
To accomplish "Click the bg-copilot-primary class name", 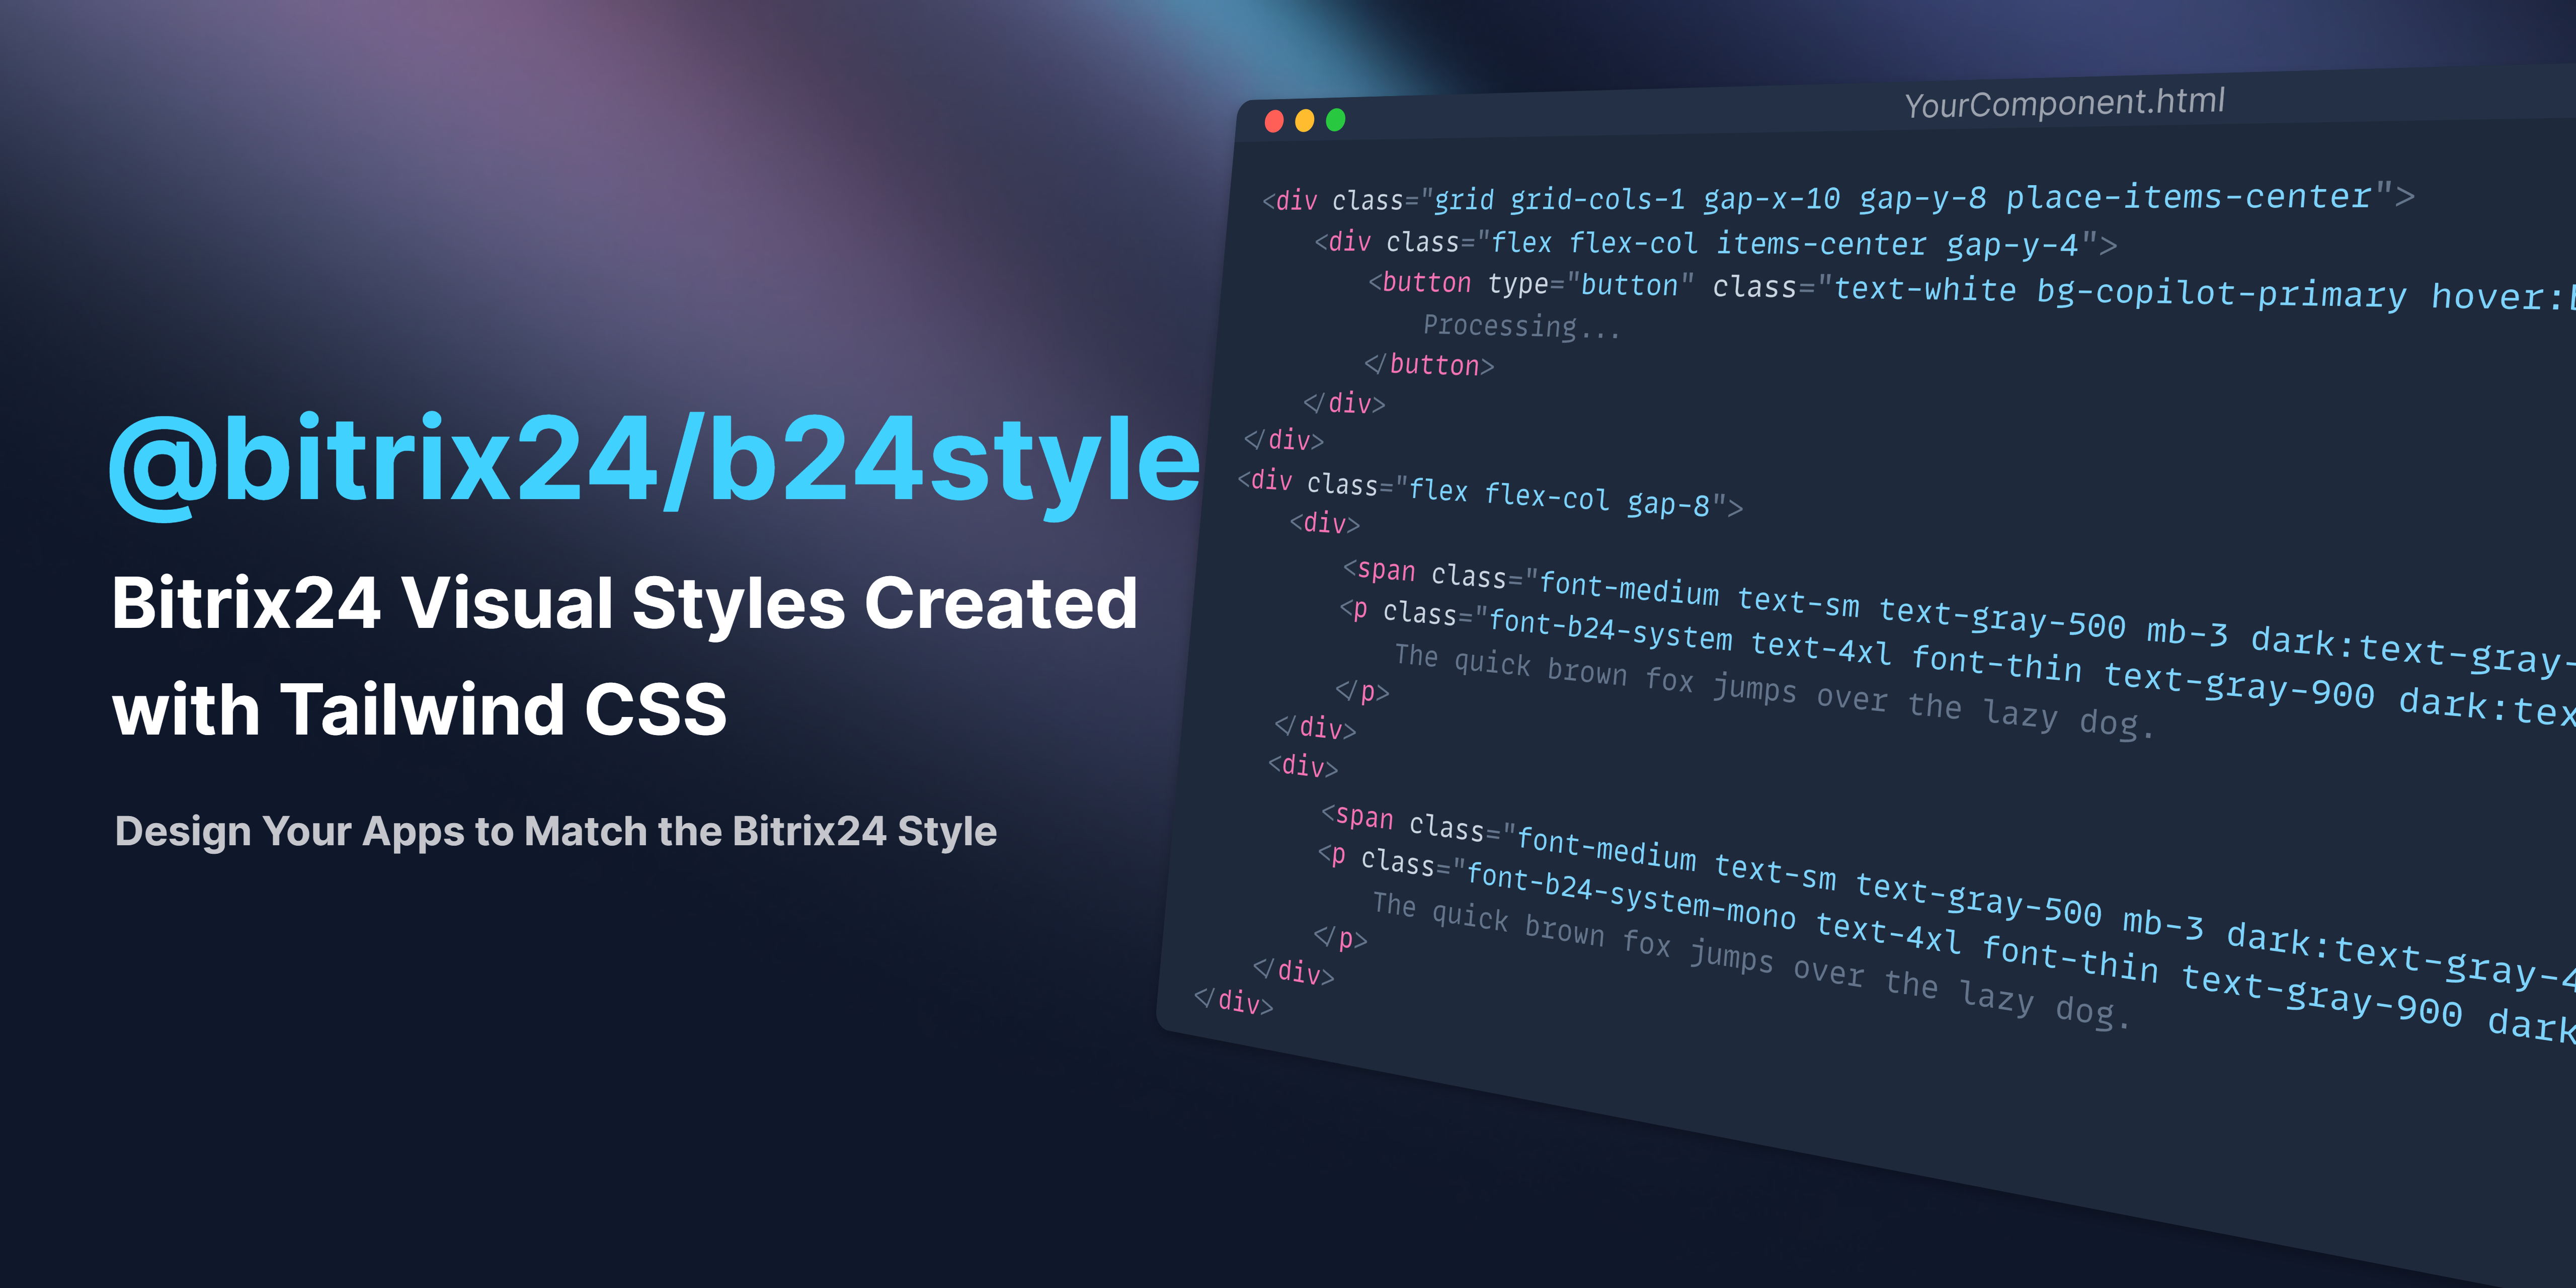I will point(2221,292).
